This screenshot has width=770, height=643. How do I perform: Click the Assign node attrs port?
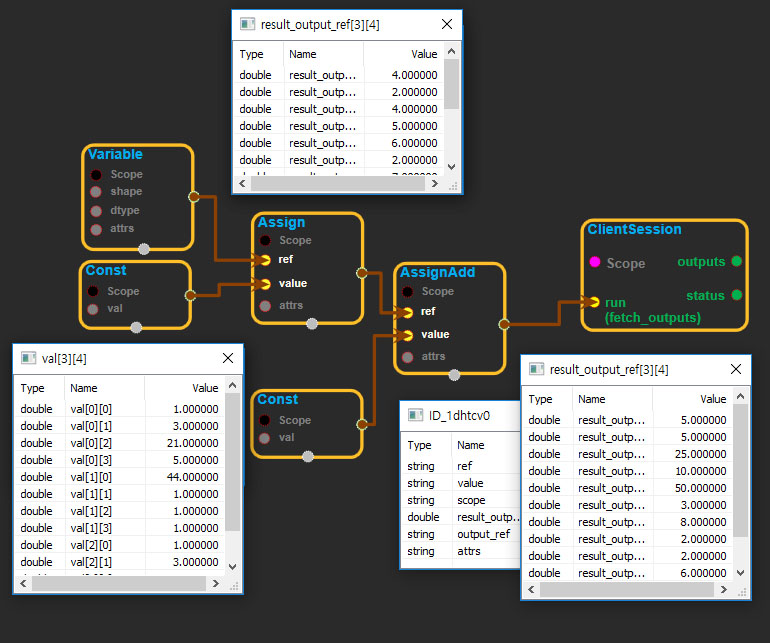click(x=265, y=306)
